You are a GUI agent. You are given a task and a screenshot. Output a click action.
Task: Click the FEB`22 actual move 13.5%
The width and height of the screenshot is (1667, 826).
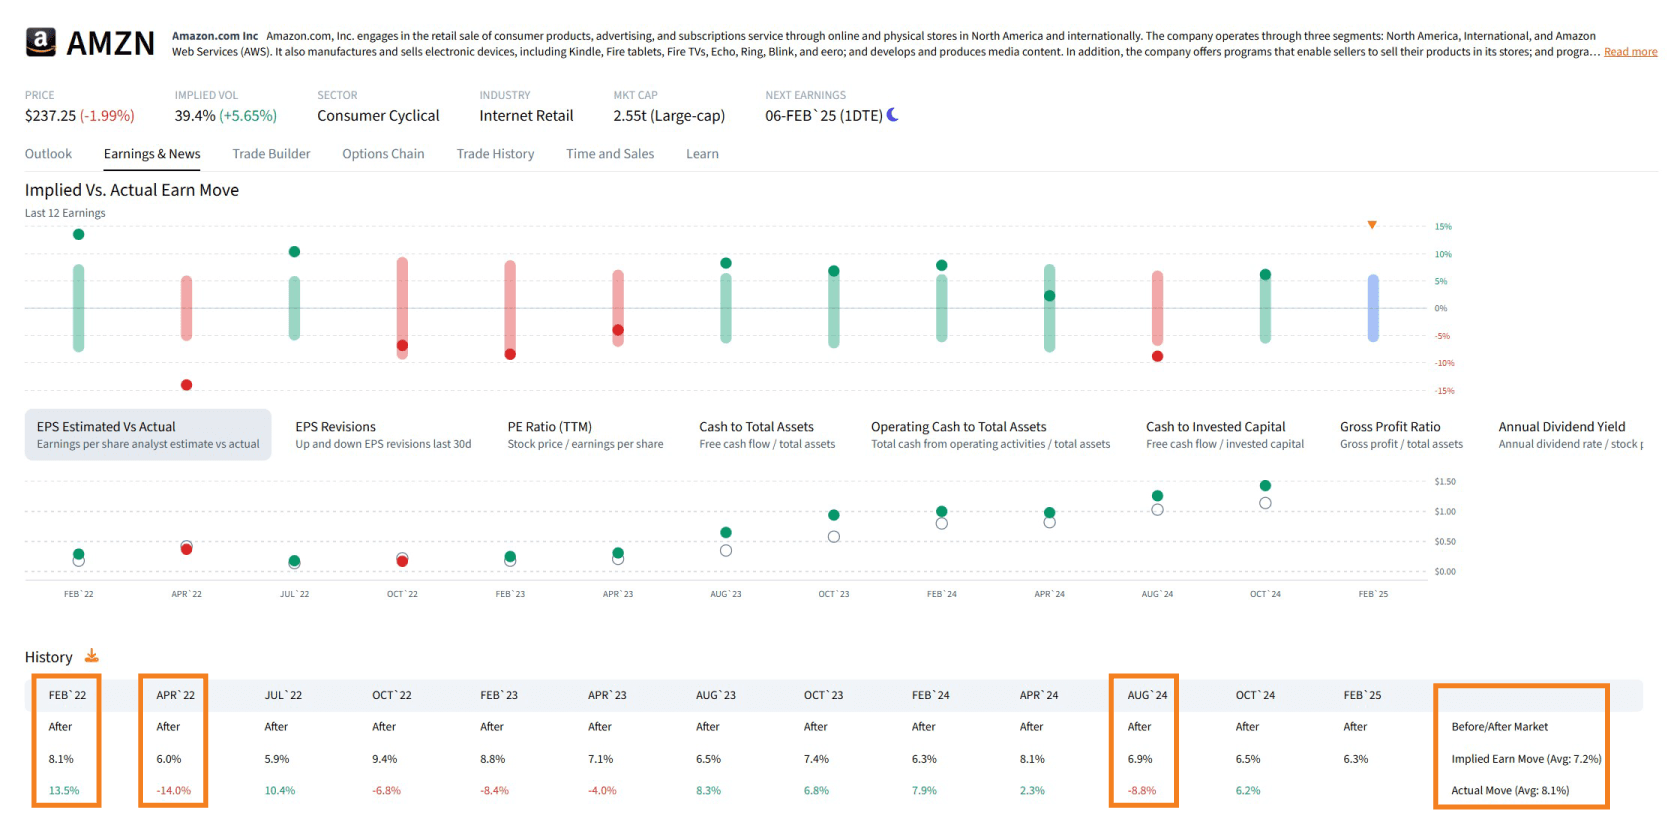point(64,790)
